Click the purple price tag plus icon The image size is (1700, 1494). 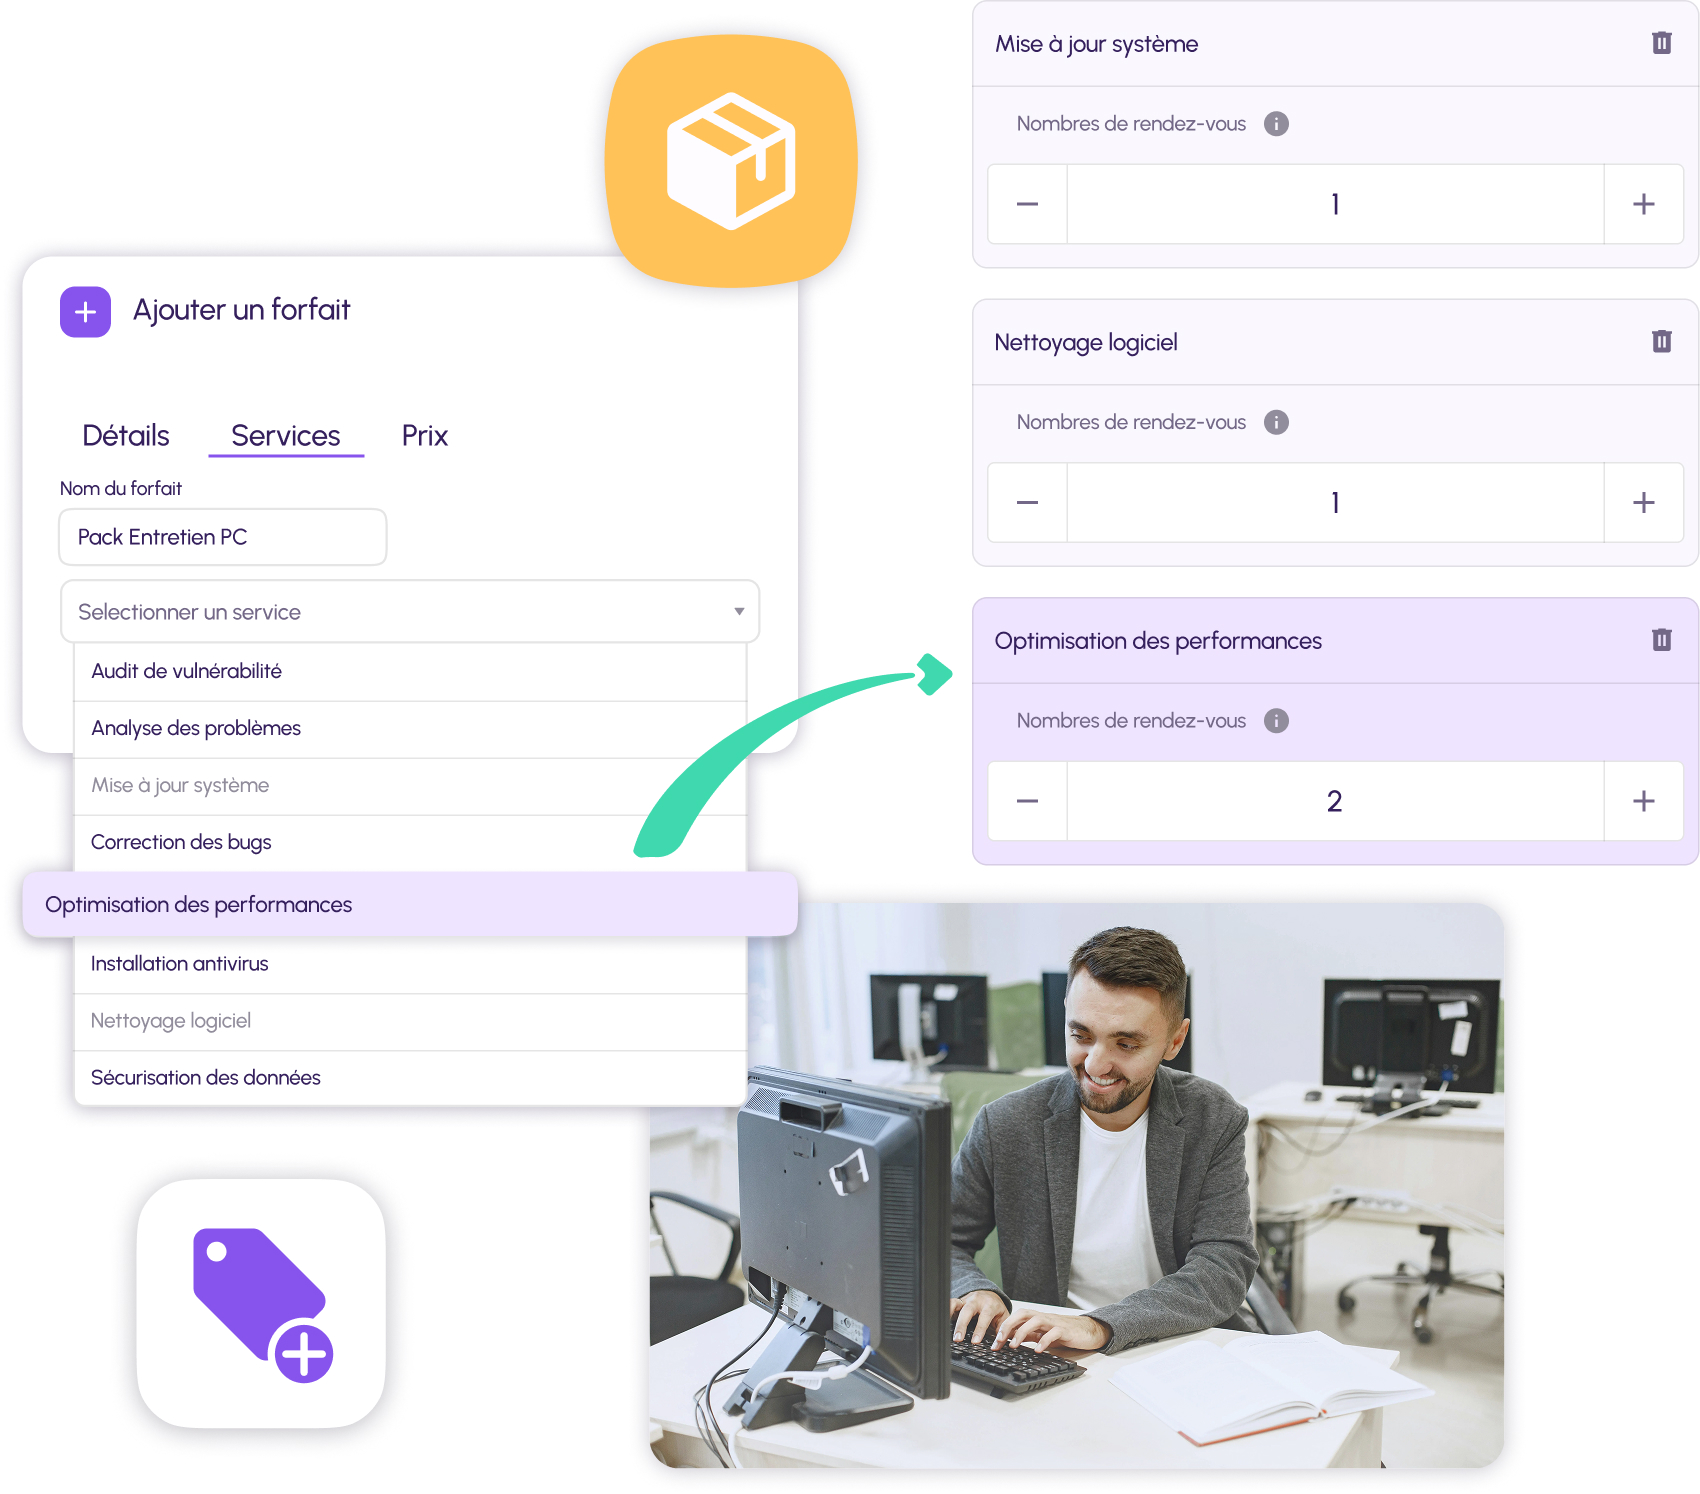pos(261,1303)
